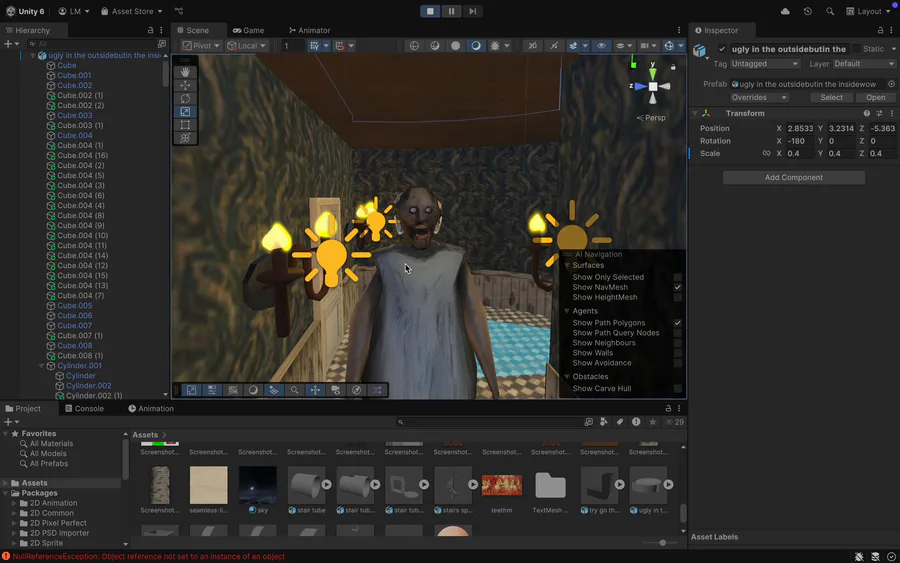Select the Rotate tool in scene toolbar
The image size is (900, 563).
point(185,99)
